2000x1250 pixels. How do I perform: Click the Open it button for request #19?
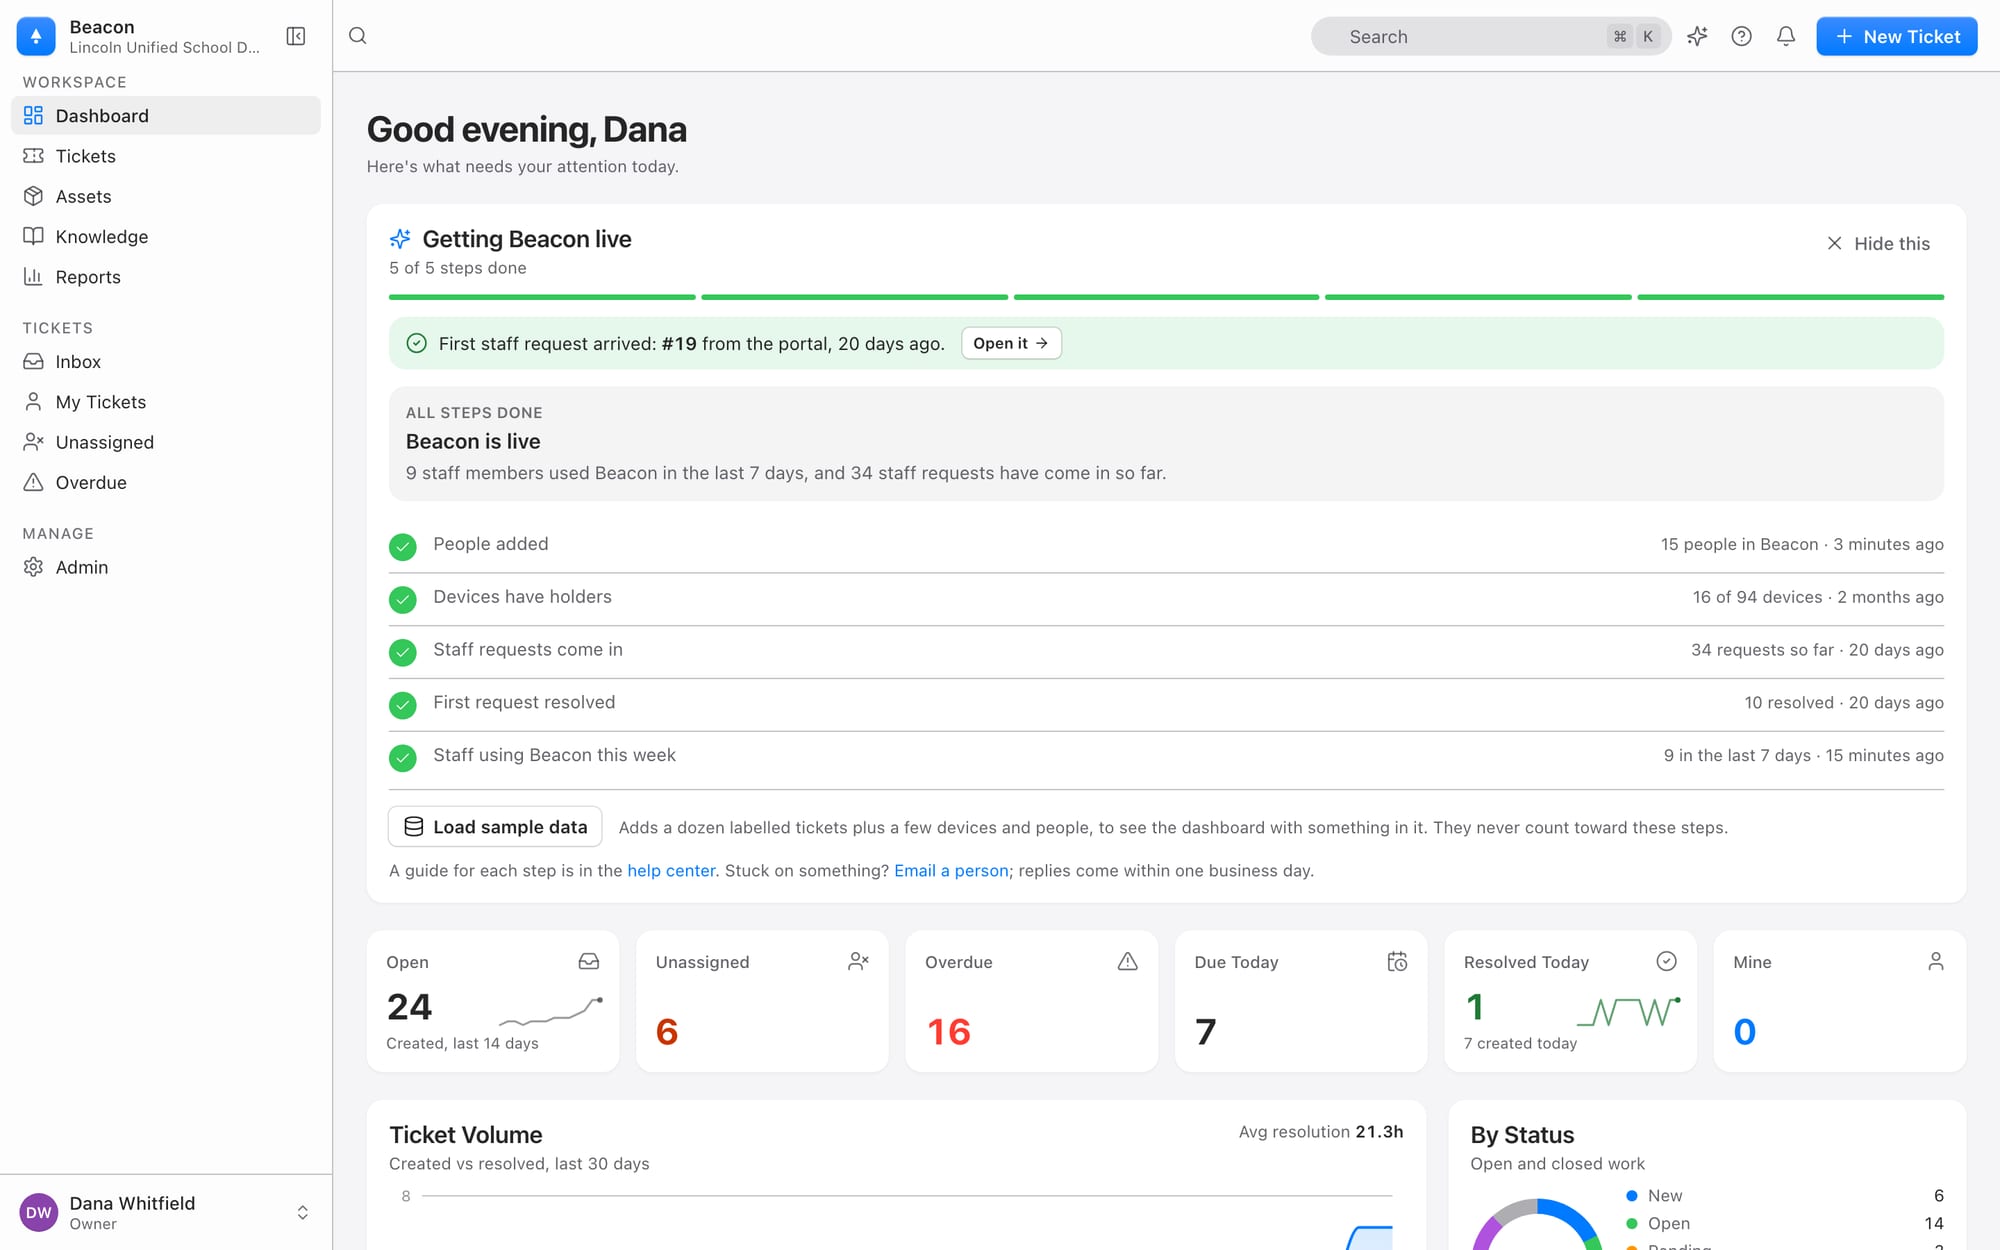tap(1011, 343)
